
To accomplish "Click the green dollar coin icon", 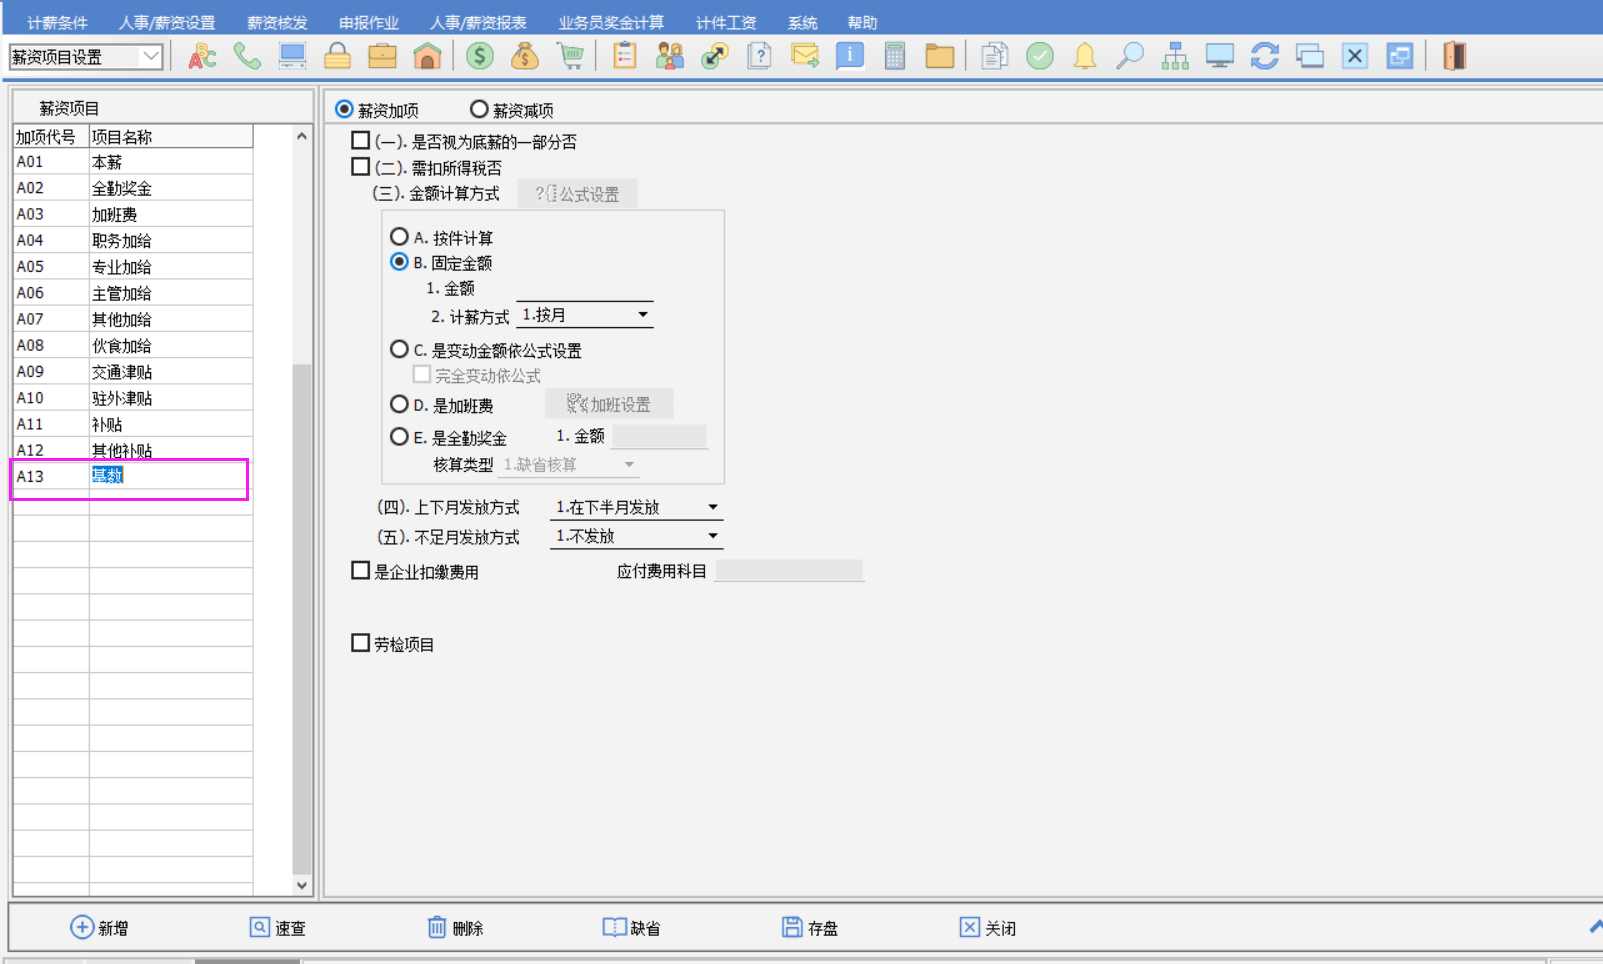I will tap(480, 56).
